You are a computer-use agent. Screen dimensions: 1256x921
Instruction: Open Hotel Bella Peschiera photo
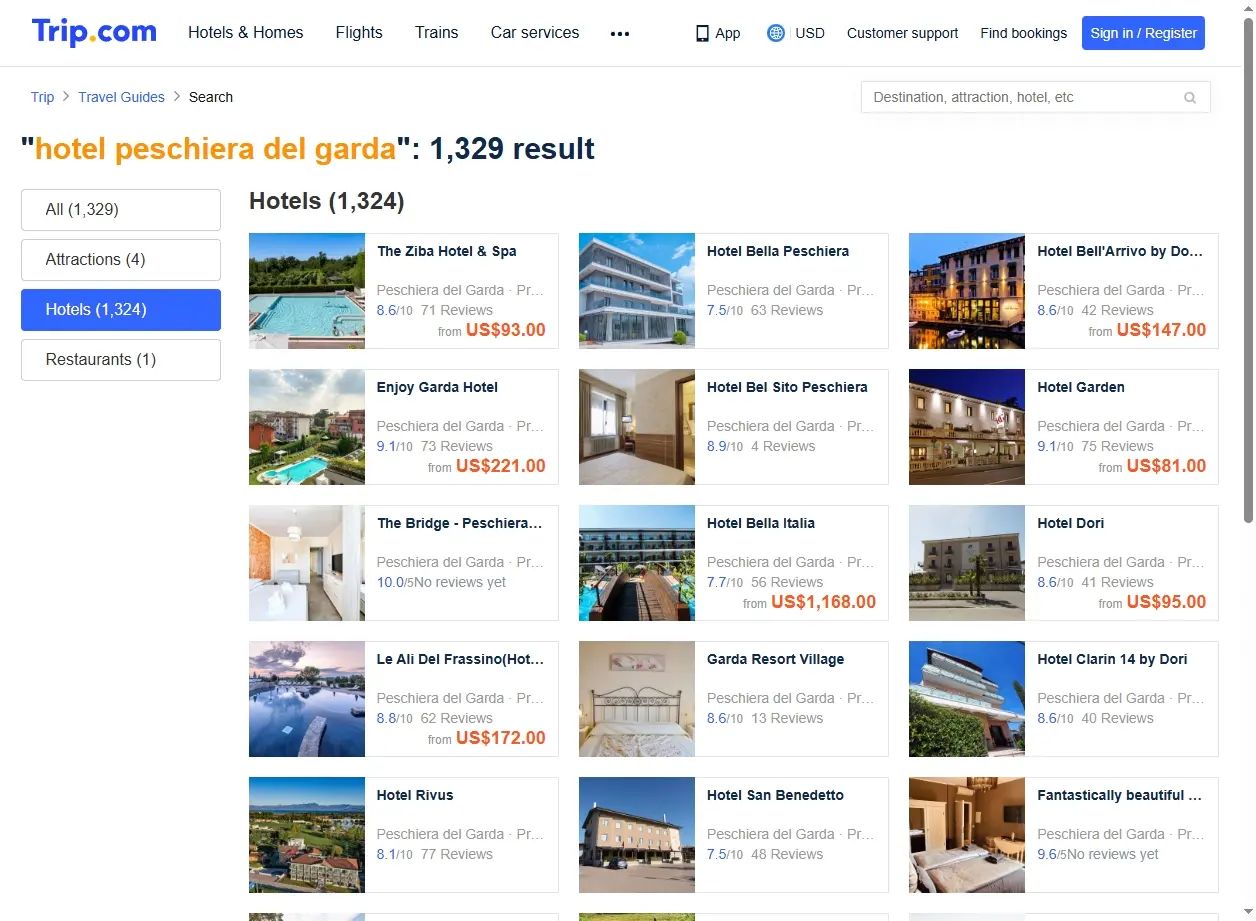637,291
